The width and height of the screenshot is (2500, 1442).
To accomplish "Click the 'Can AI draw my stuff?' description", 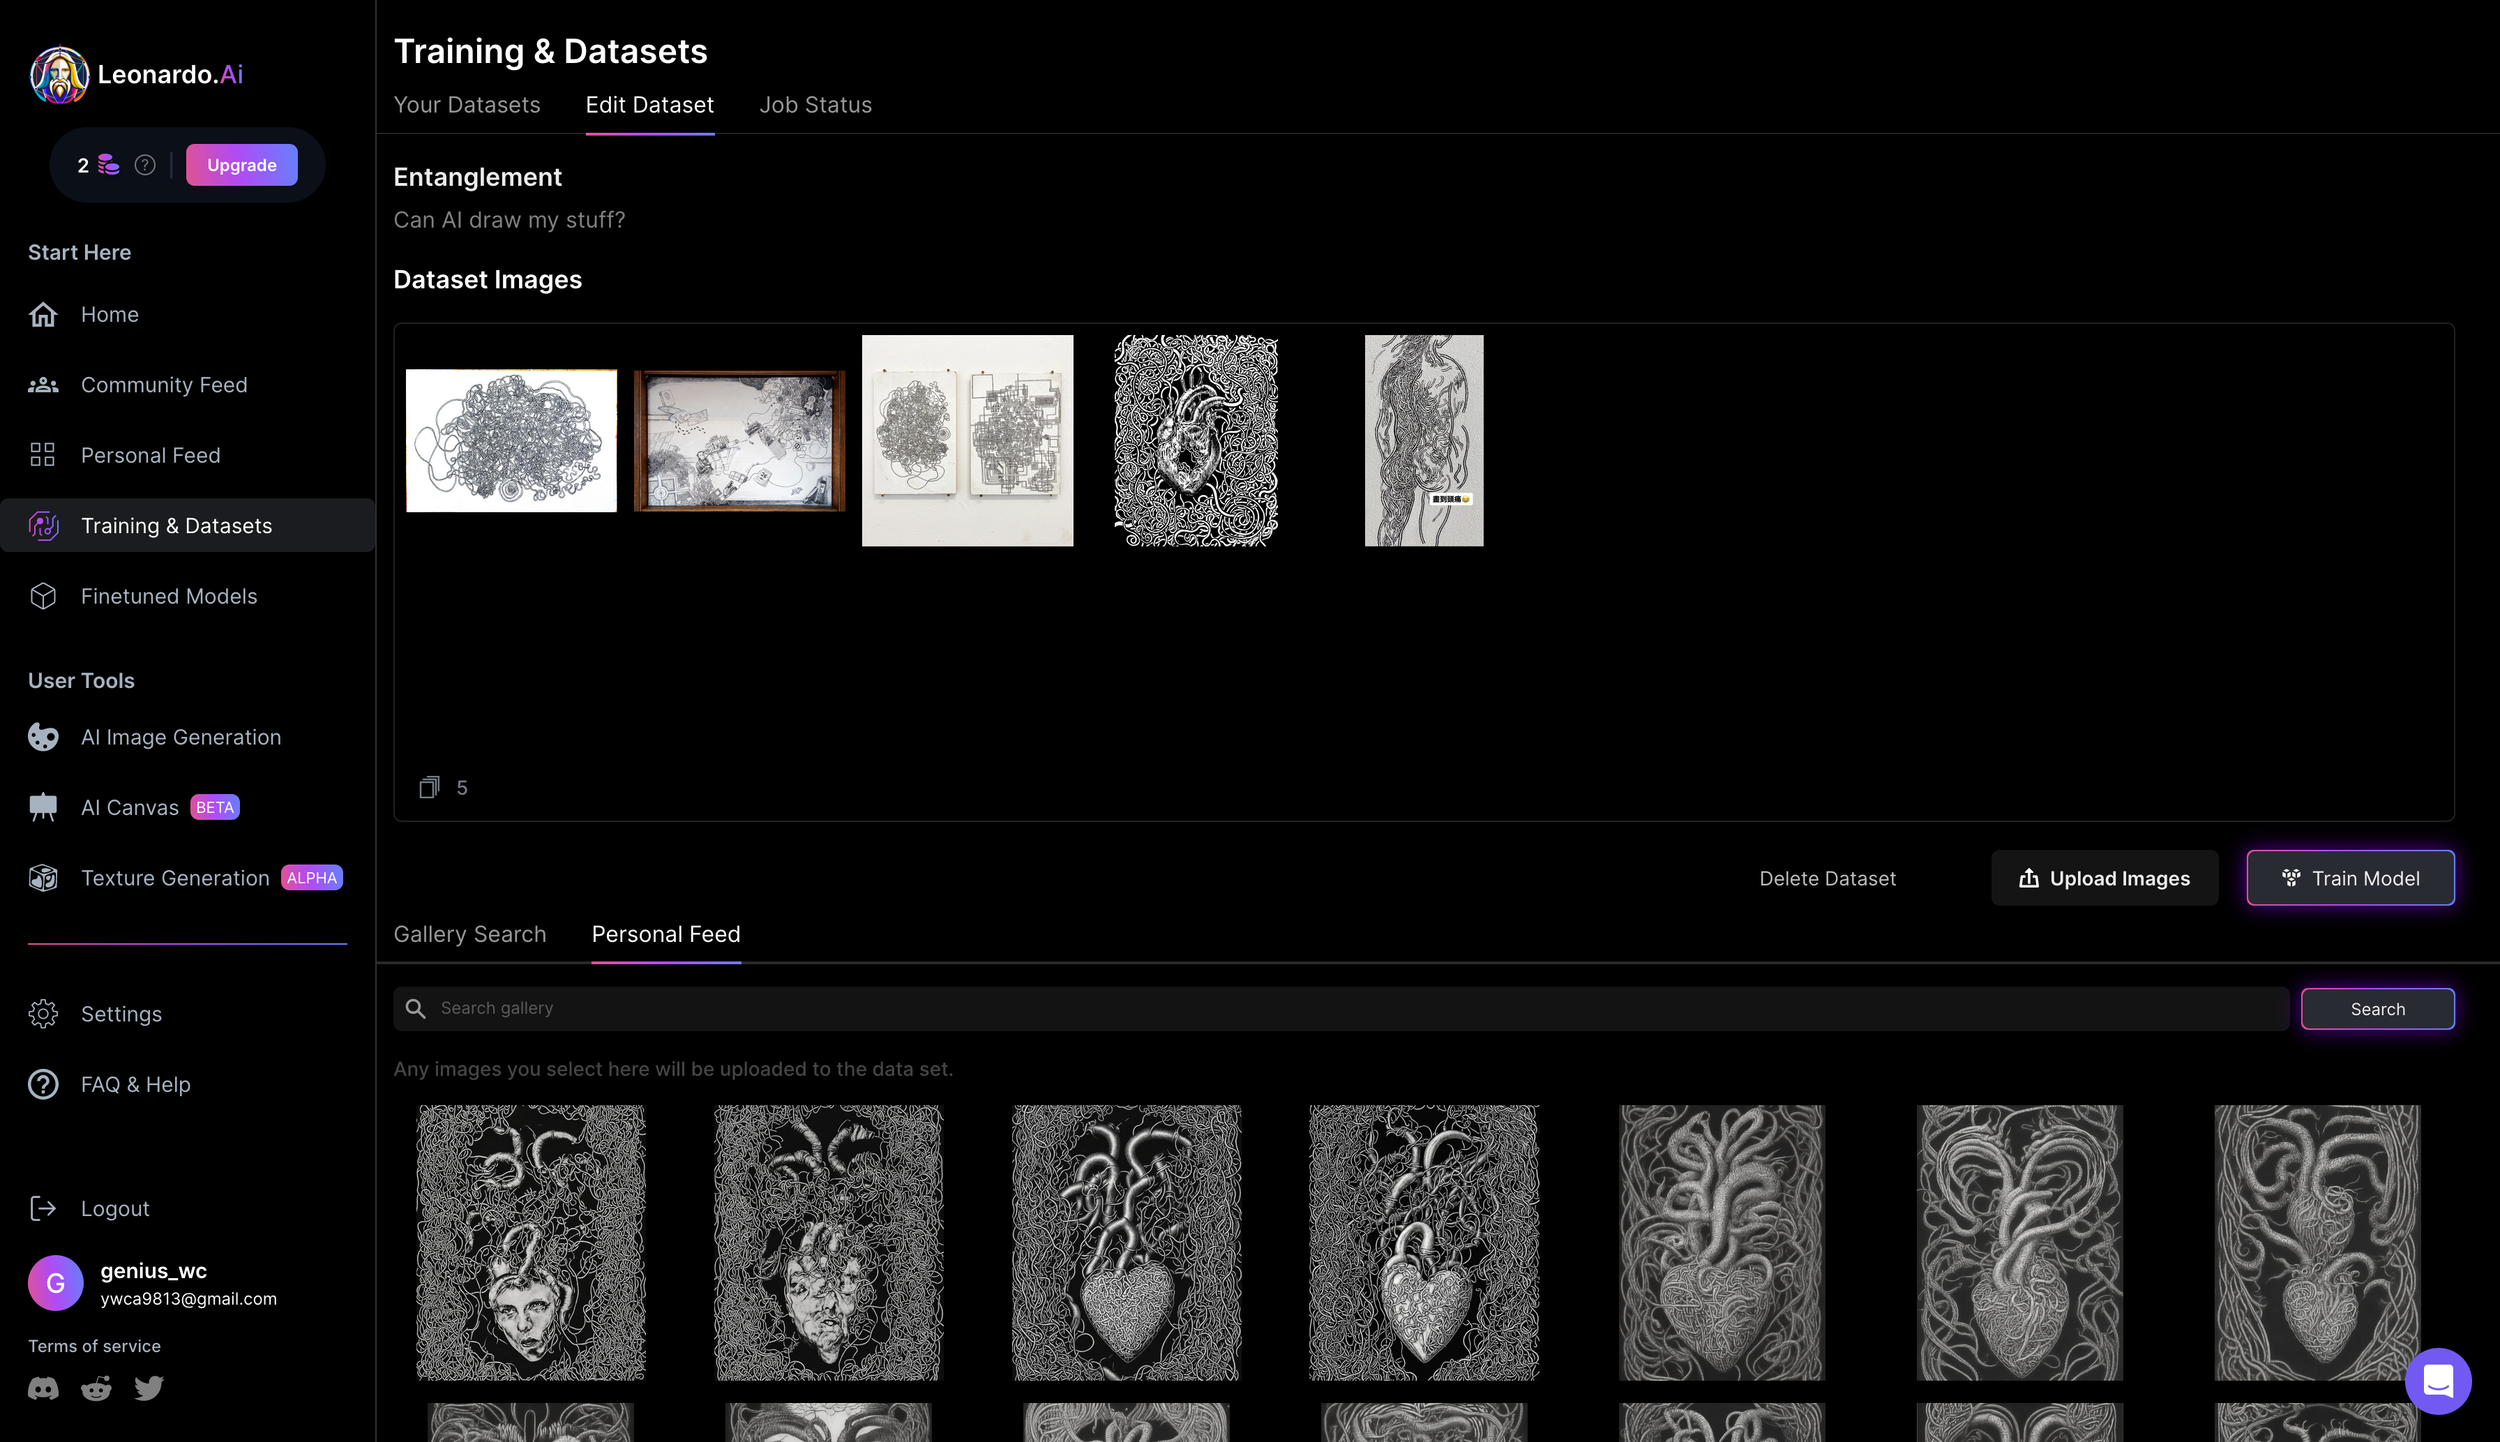I will (x=509, y=220).
